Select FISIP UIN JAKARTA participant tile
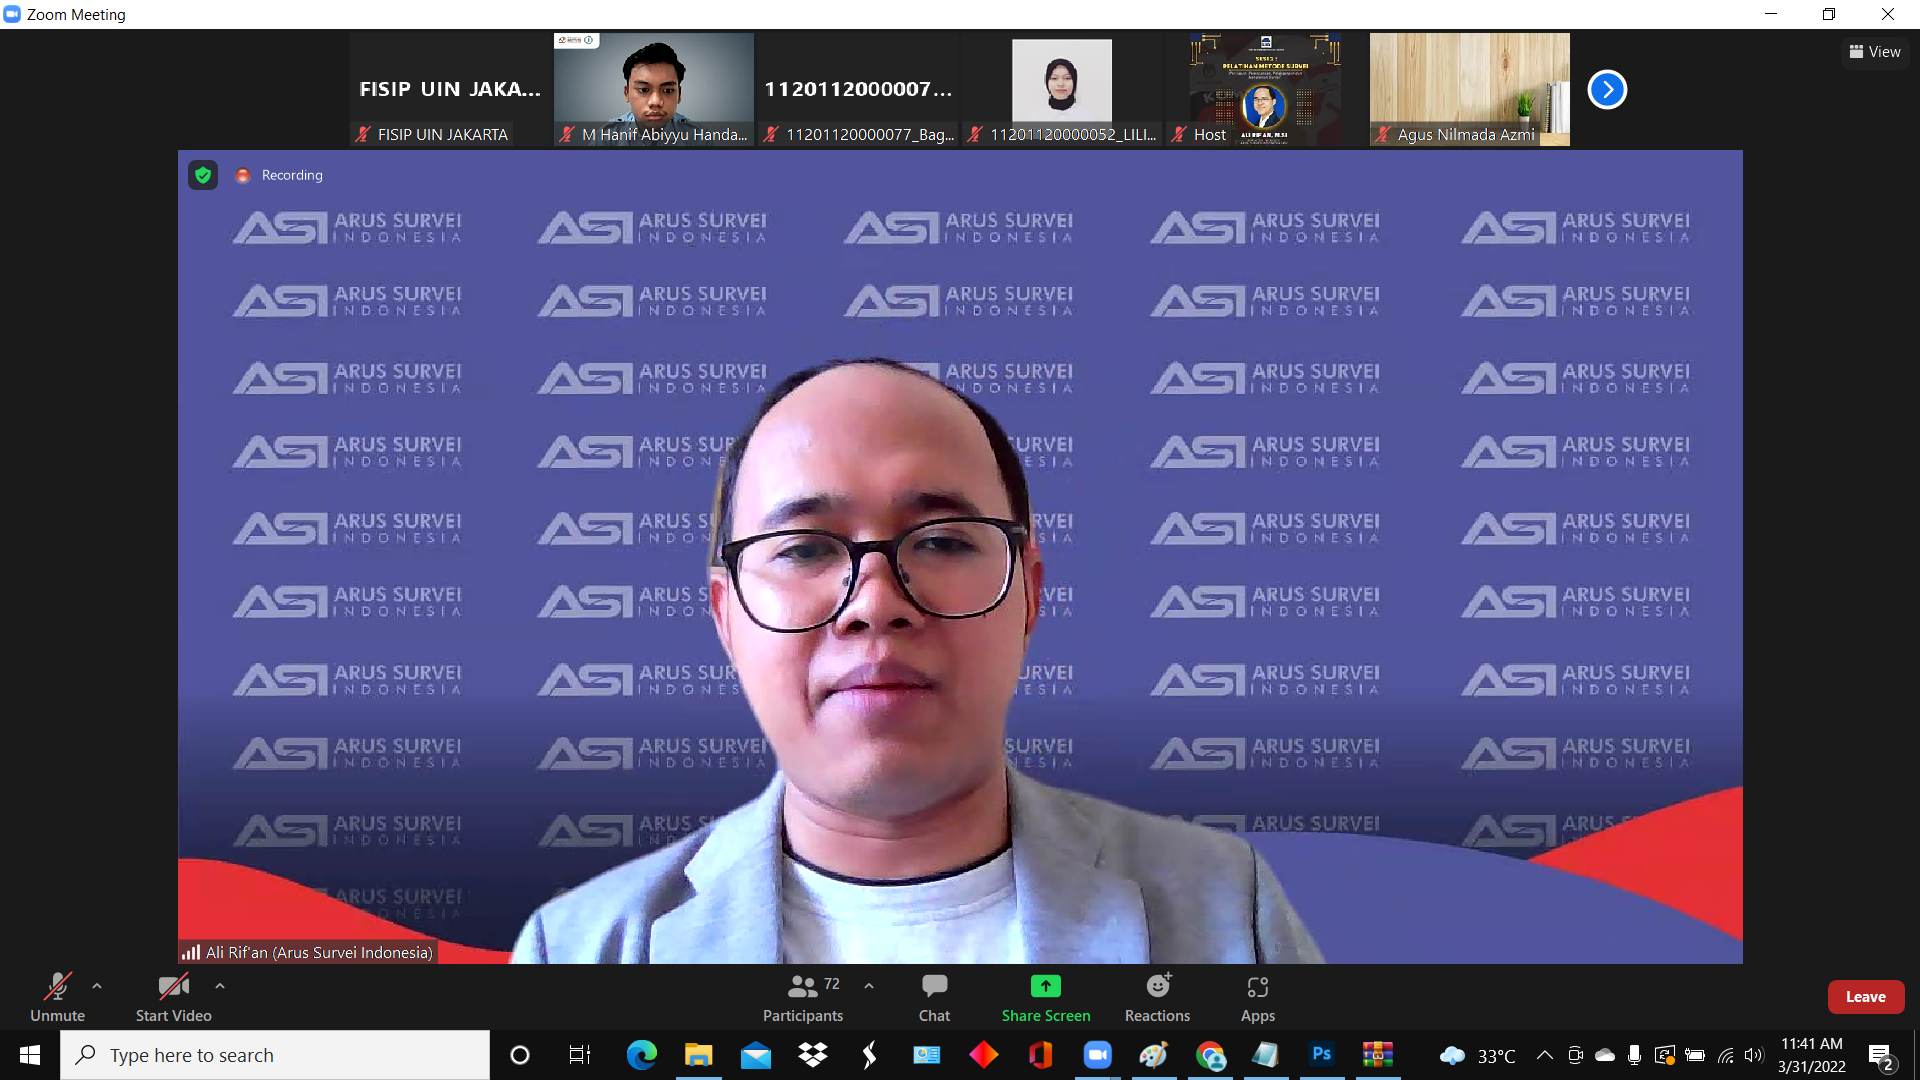Image resolution: width=1920 pixels, height=1080 pixels. click(x=450, y=90)
